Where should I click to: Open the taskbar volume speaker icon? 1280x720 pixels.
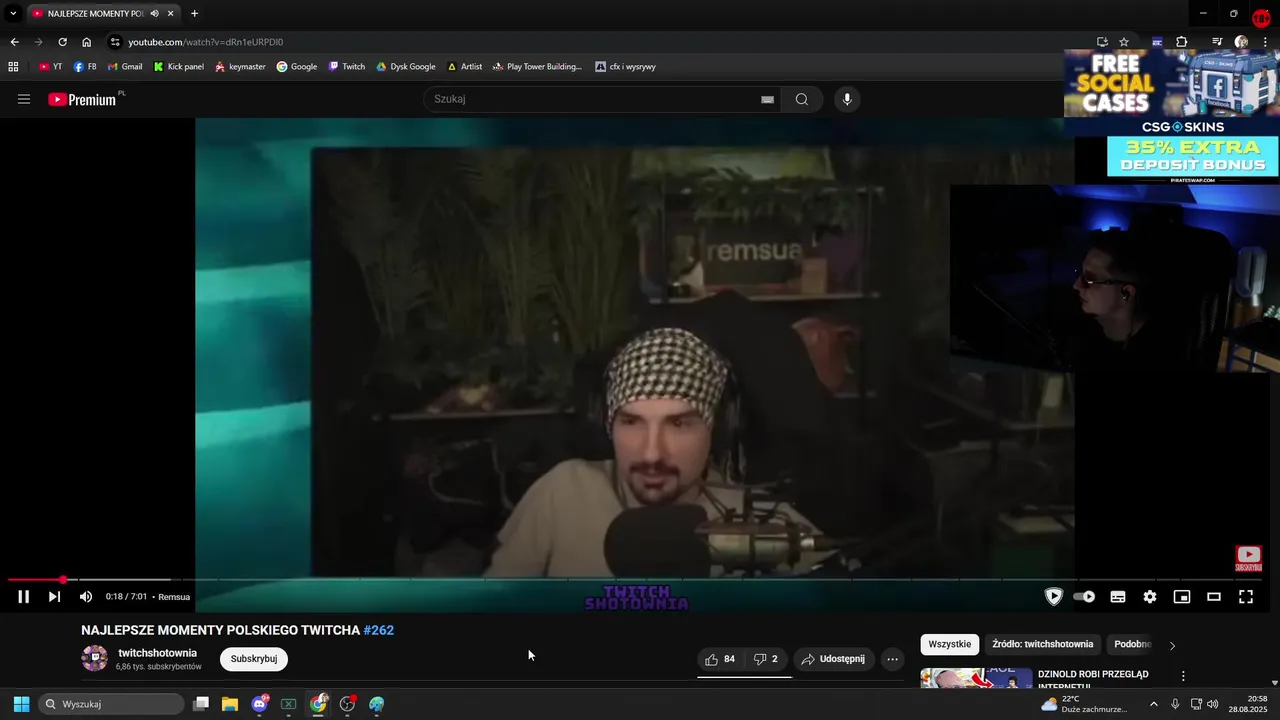click(x=1212, y=704)
